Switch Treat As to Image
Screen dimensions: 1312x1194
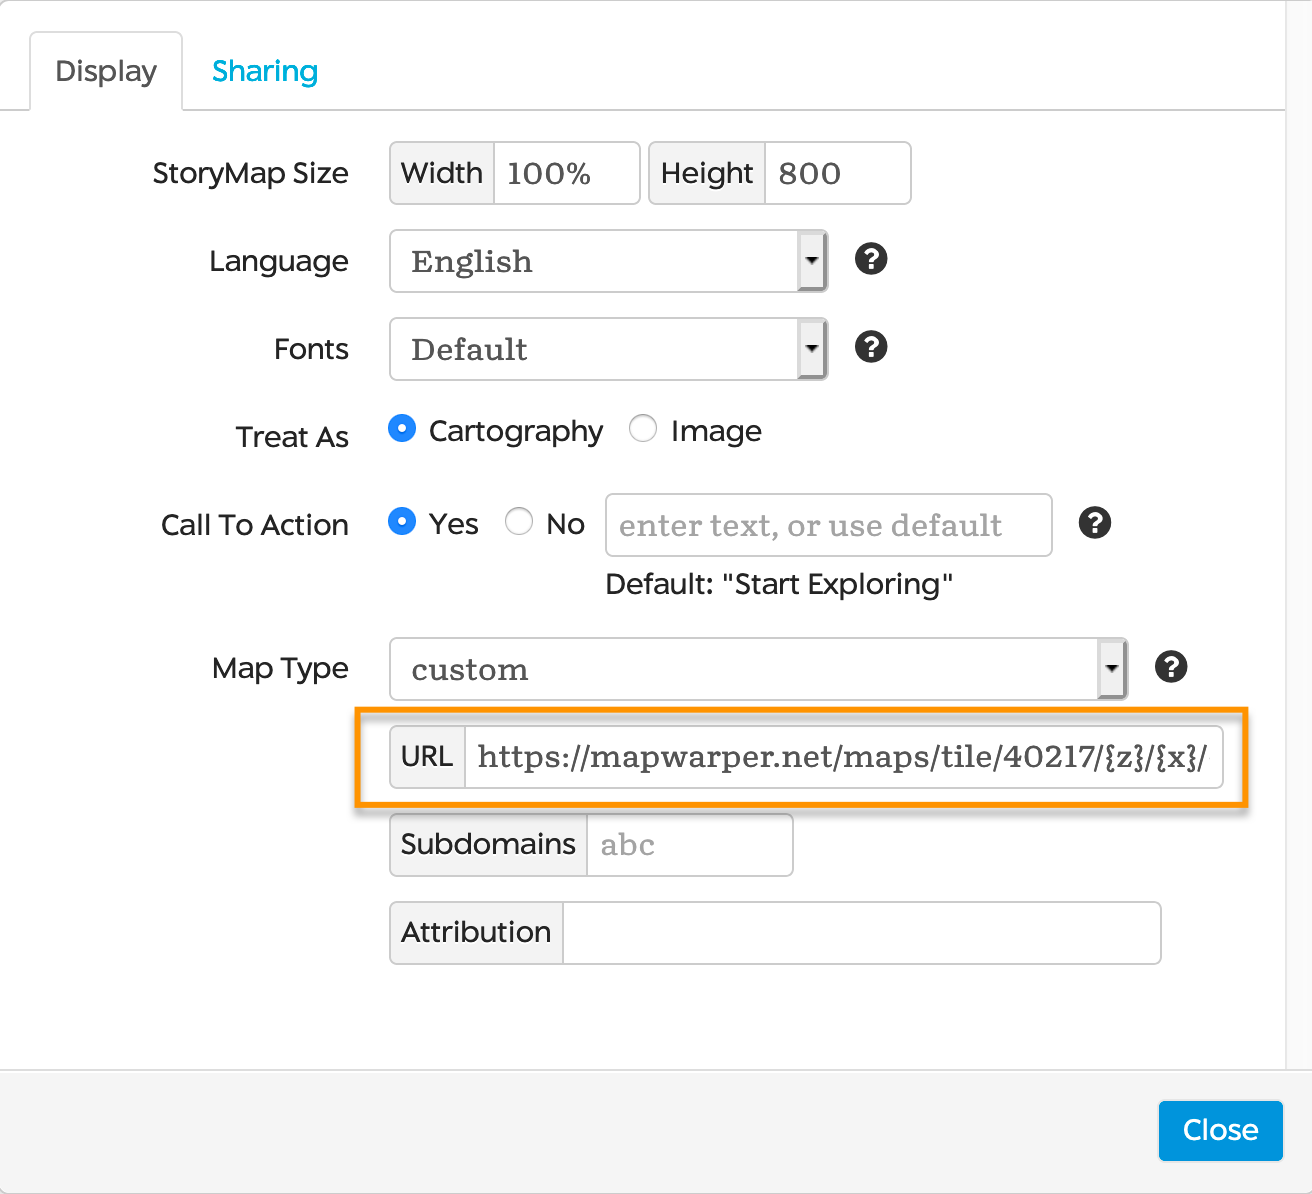(643, 428)
